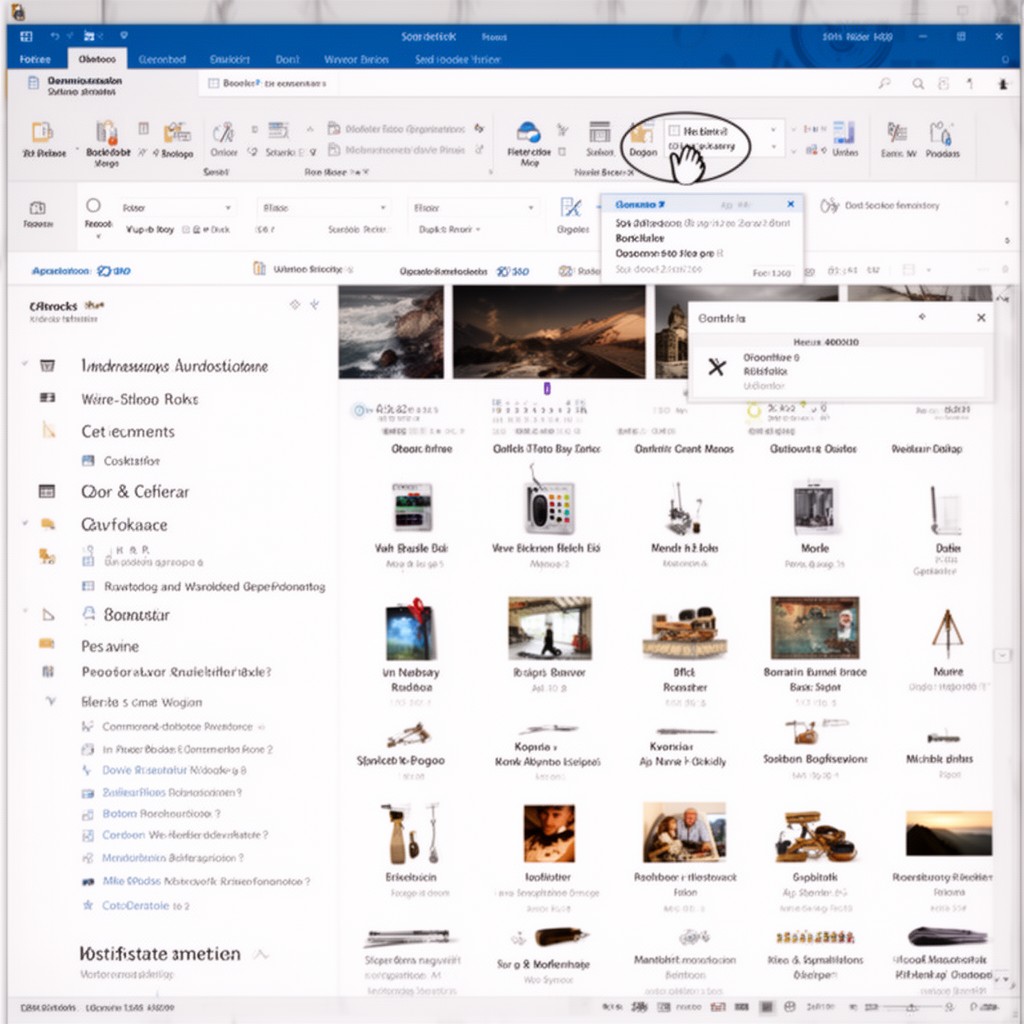Click the undo arrow in title bar
Viewport: 1024px width, 1024px height.
(x=55, y=36)
